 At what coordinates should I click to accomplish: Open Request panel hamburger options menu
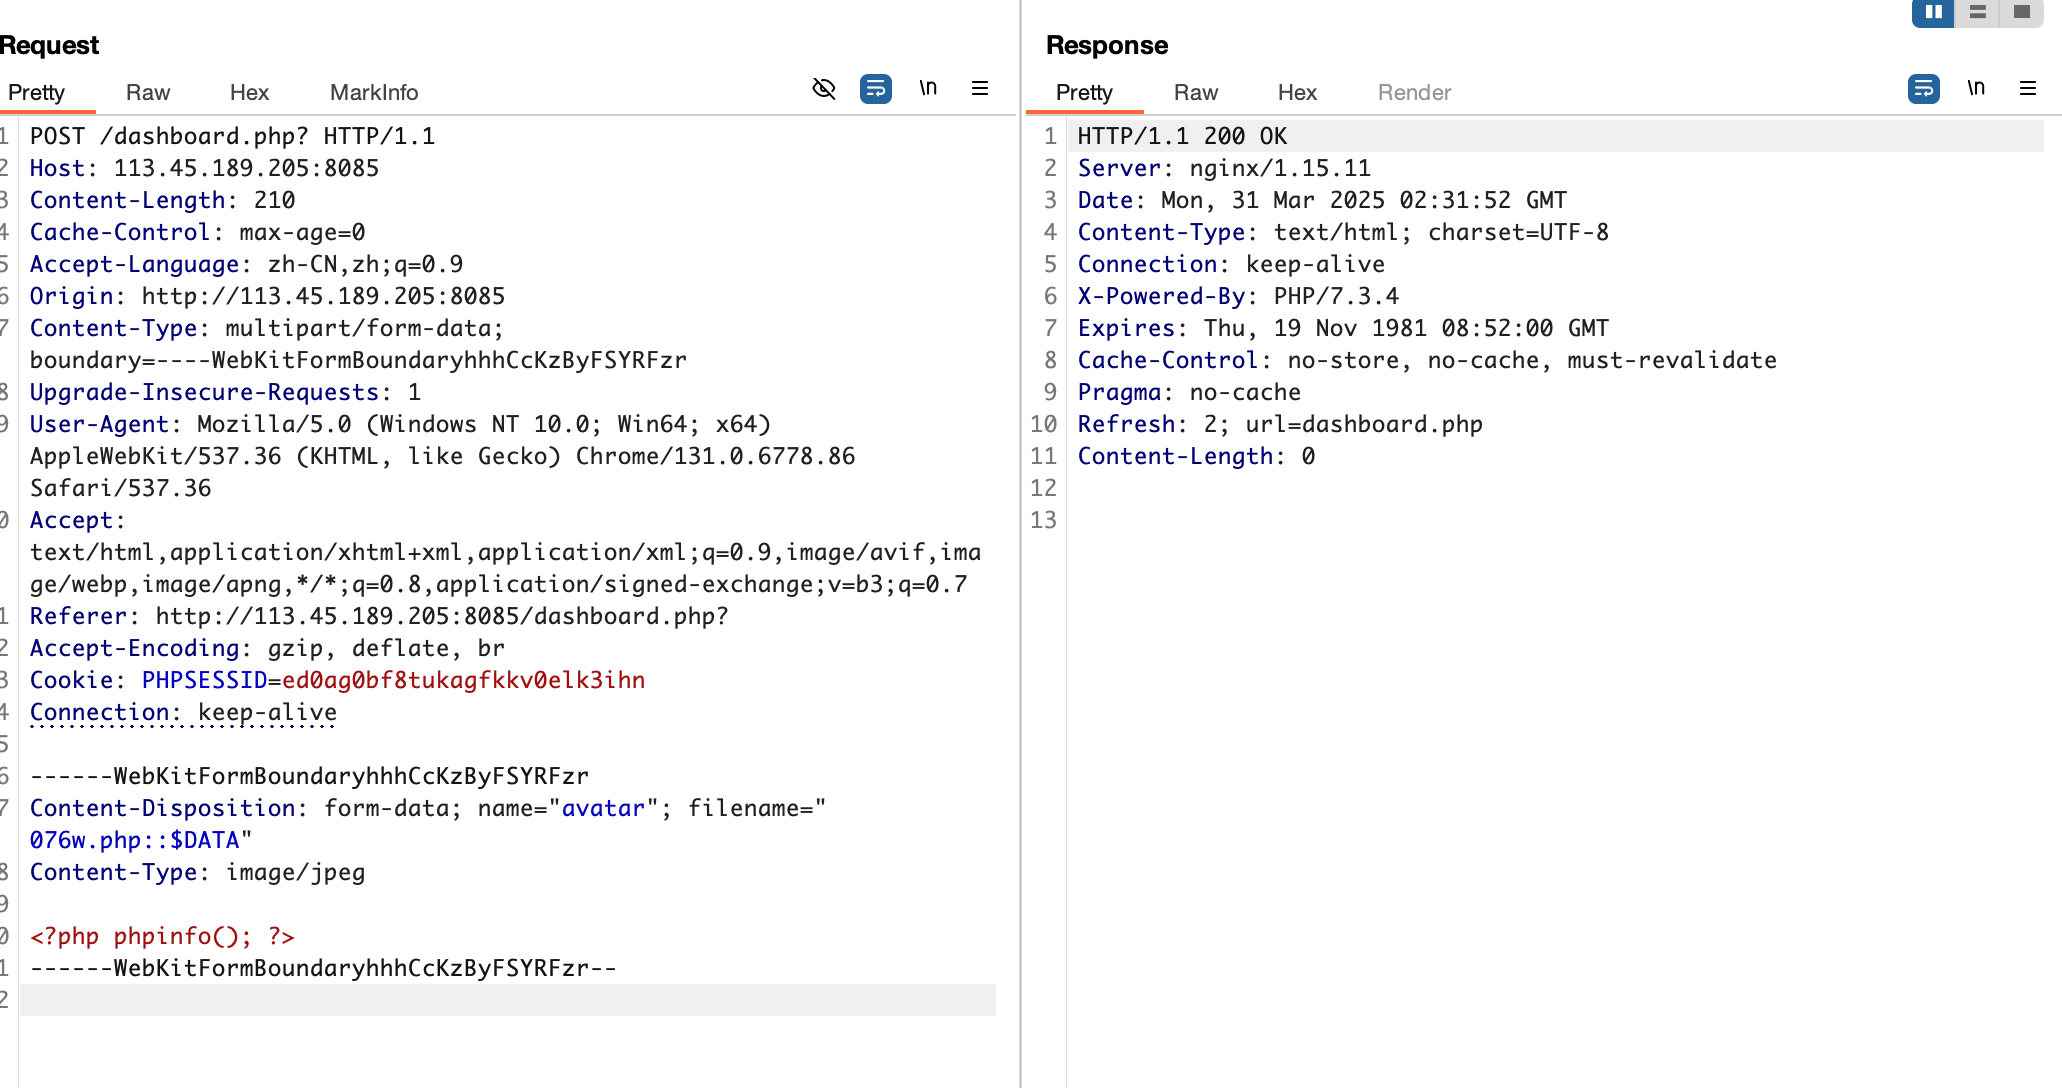[x=980, y=89]
